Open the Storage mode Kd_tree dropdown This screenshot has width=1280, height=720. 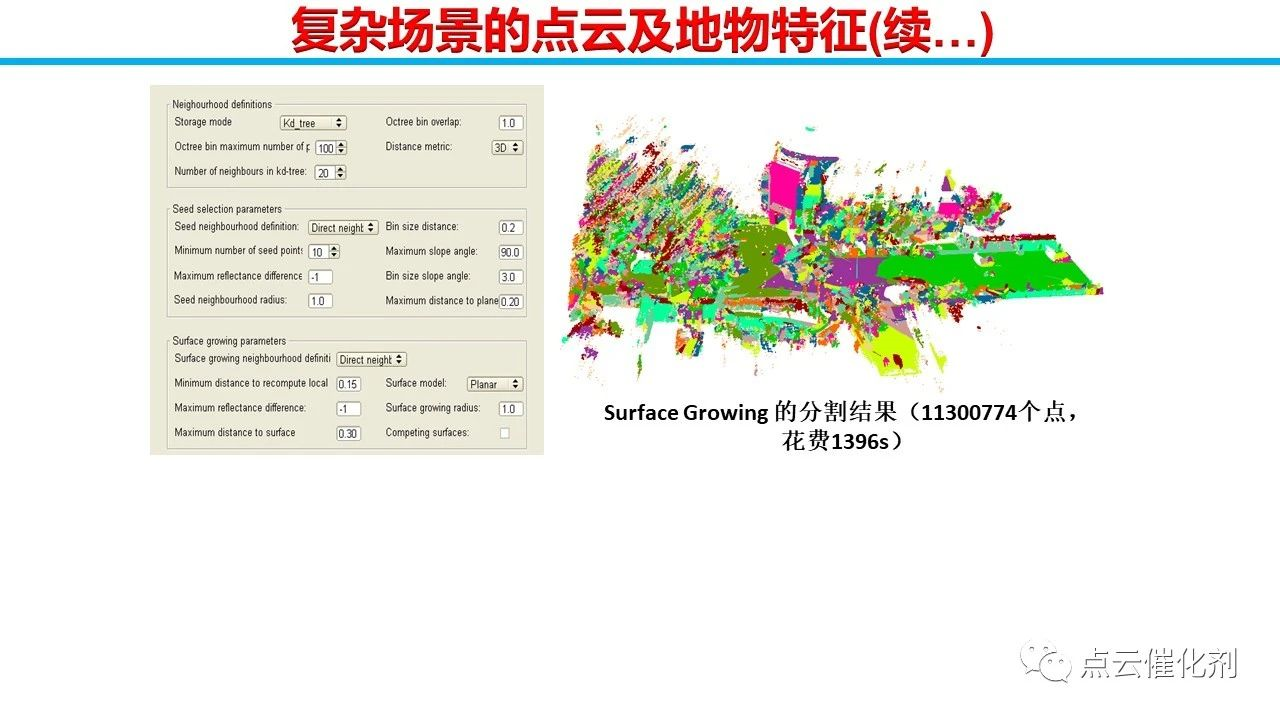point(313,123)
